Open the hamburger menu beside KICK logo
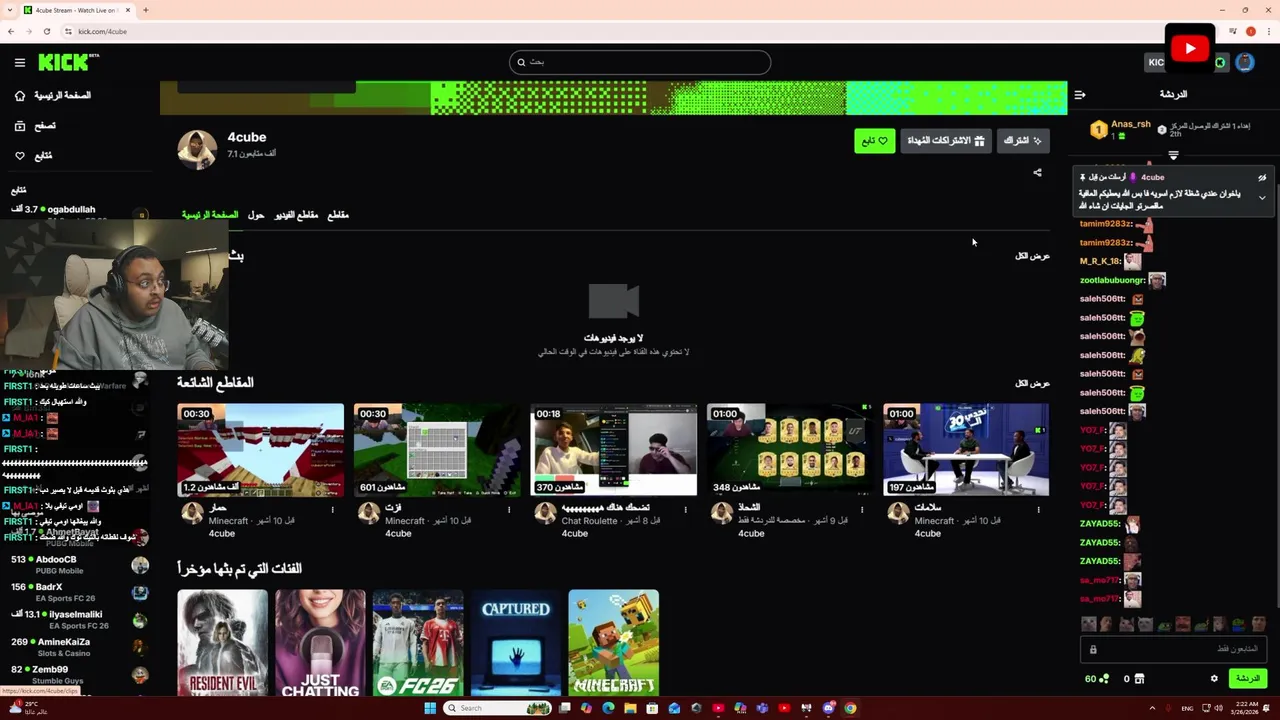Screen dimensions: 1280x720 [20, 62]
